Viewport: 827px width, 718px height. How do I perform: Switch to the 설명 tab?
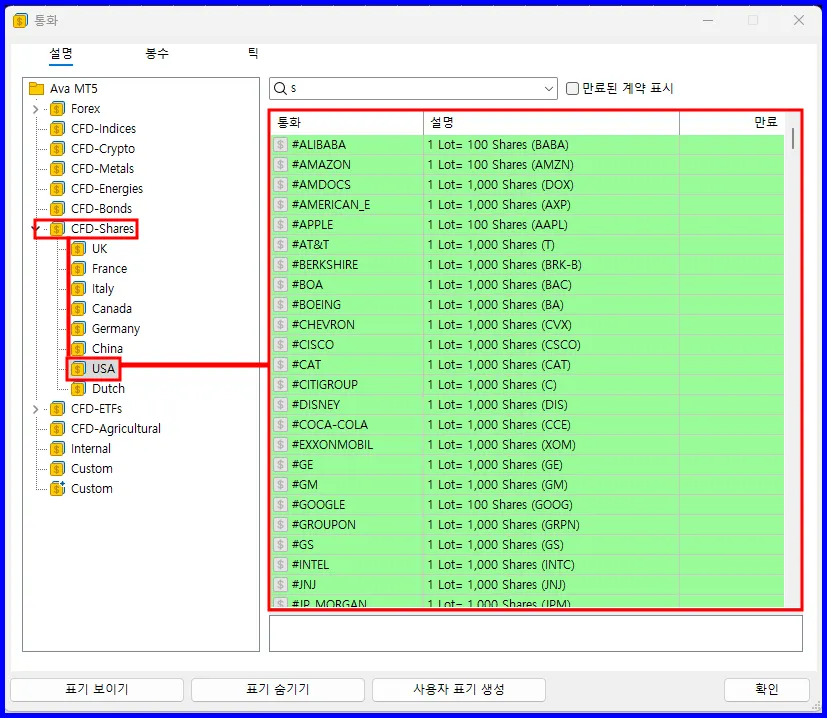point(61,53)
